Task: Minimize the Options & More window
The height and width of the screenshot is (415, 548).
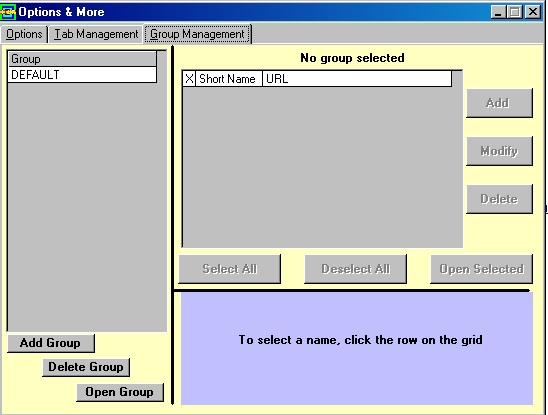Action: coord(498,12)
